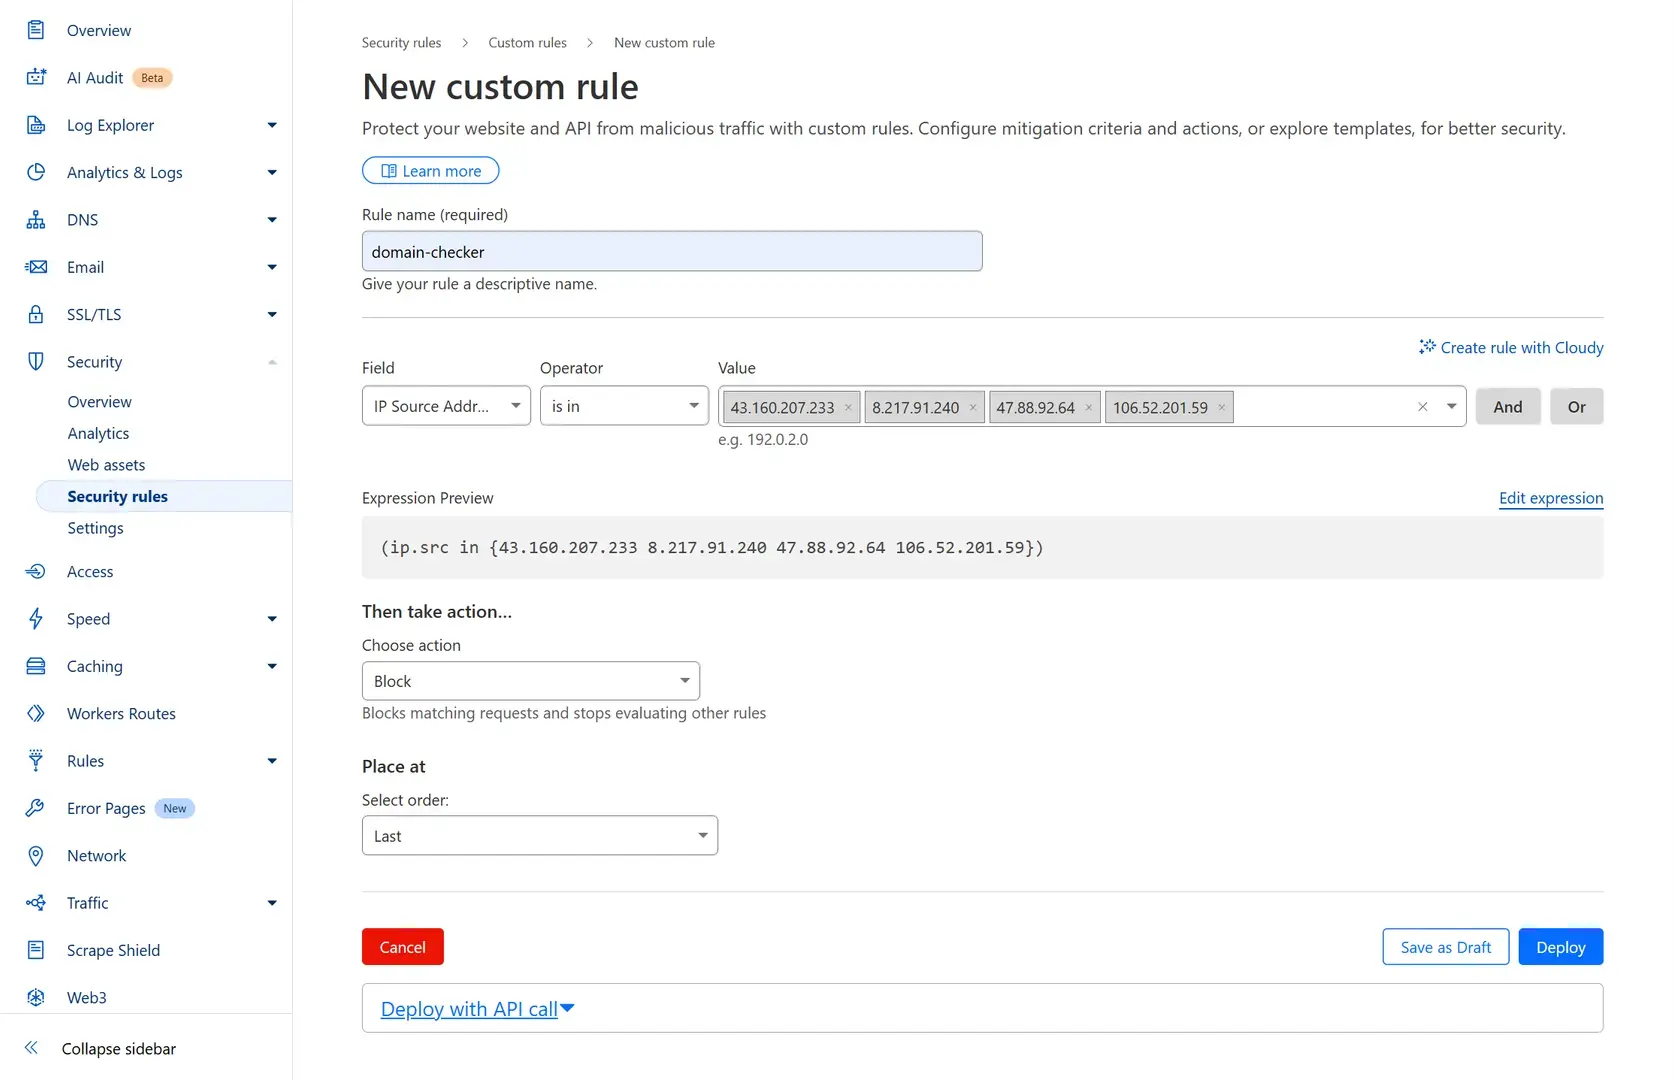Click the Or condition button

click(x=1577, y=407)
